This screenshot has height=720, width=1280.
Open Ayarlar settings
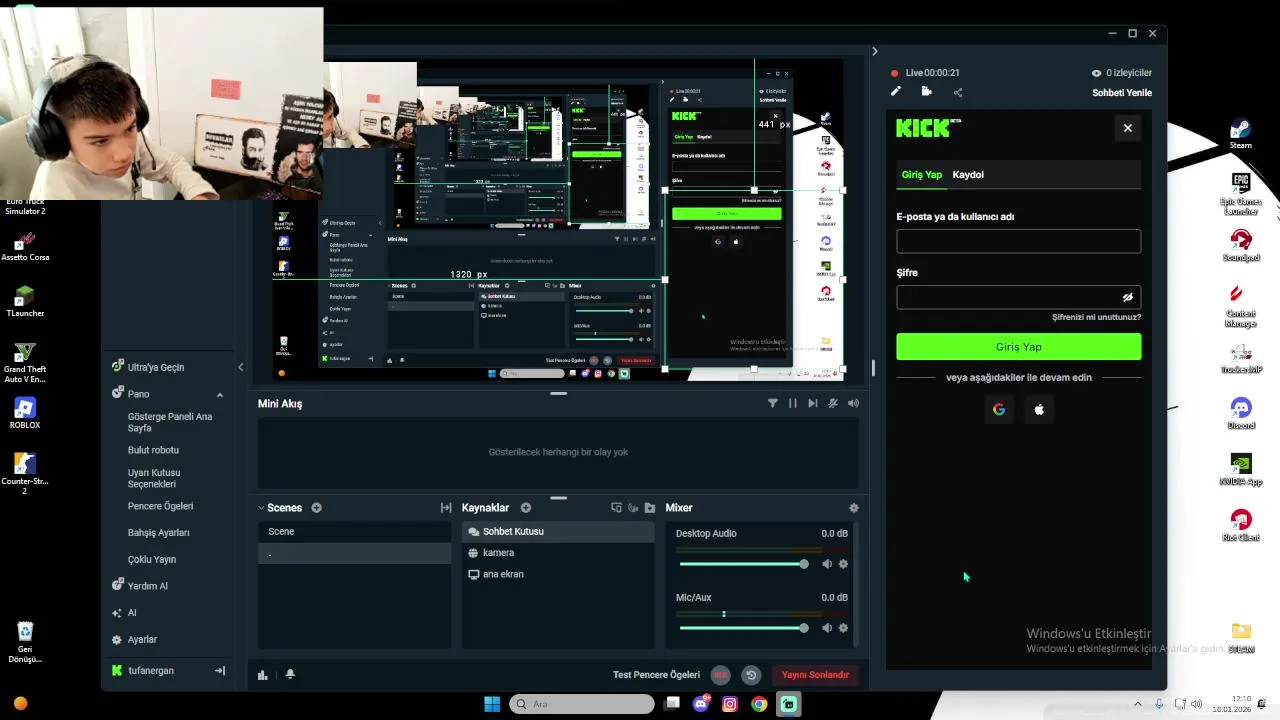pyautogui.click(x=142, y=639)
